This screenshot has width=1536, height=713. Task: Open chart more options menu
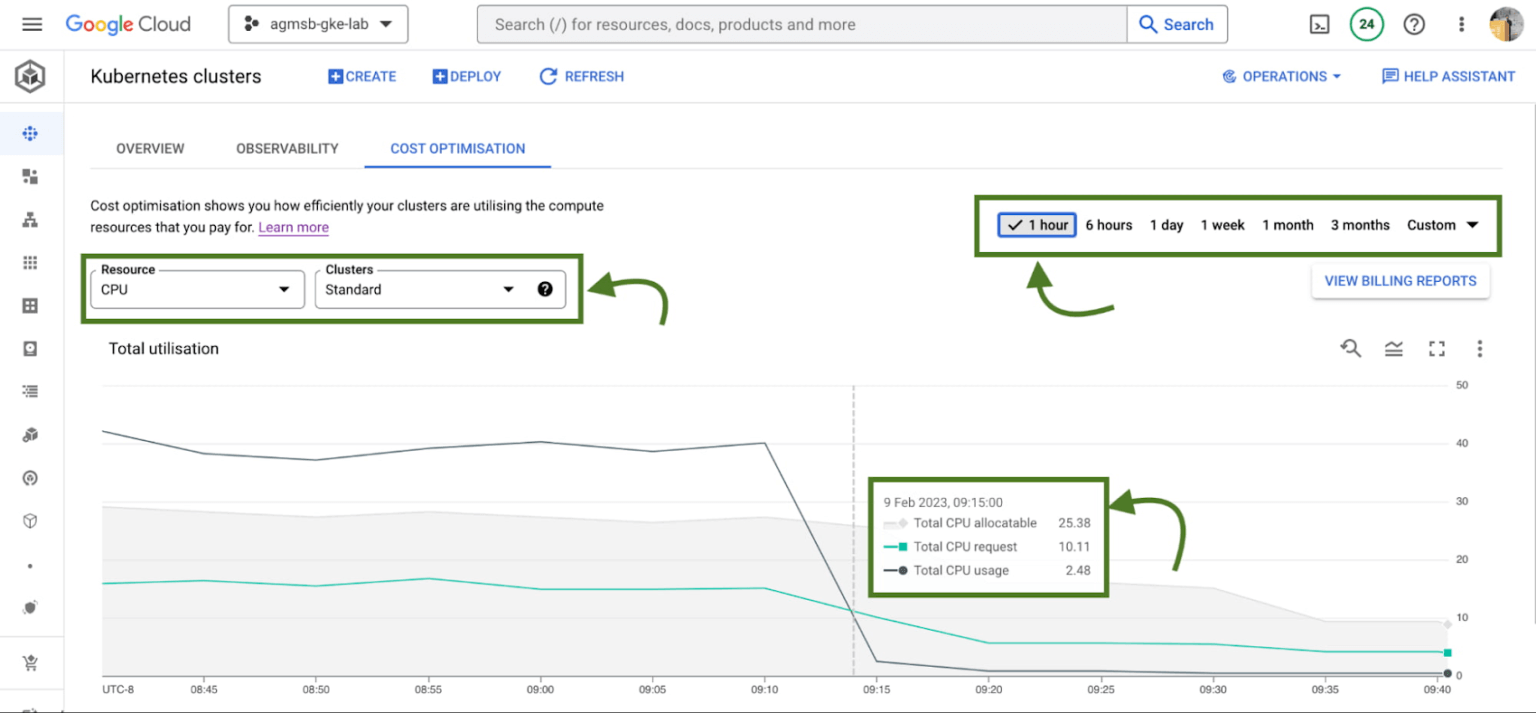click(1479, 348)
